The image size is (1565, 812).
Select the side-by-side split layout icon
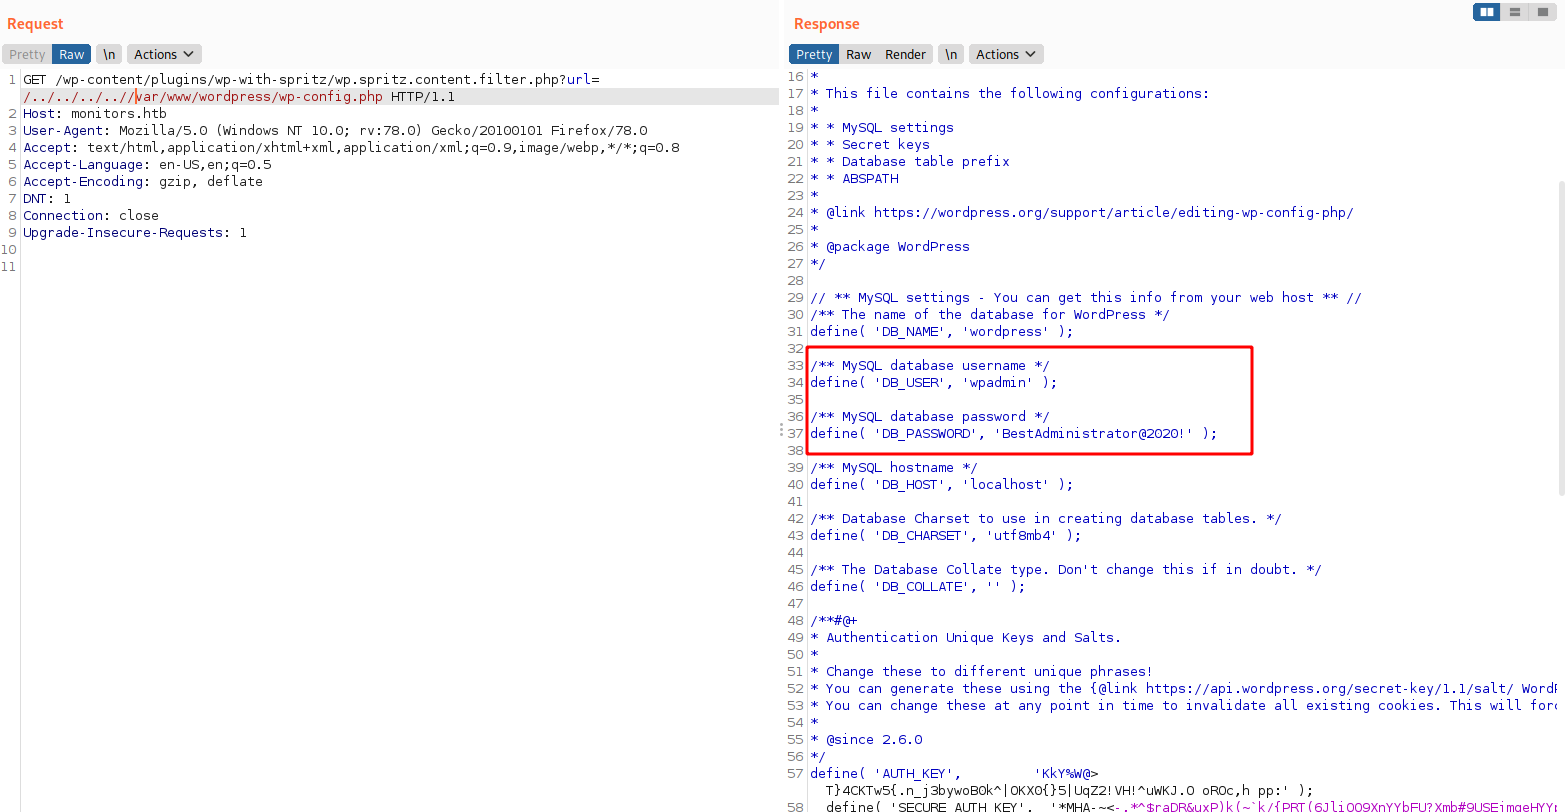click(x=1486, y=12)
